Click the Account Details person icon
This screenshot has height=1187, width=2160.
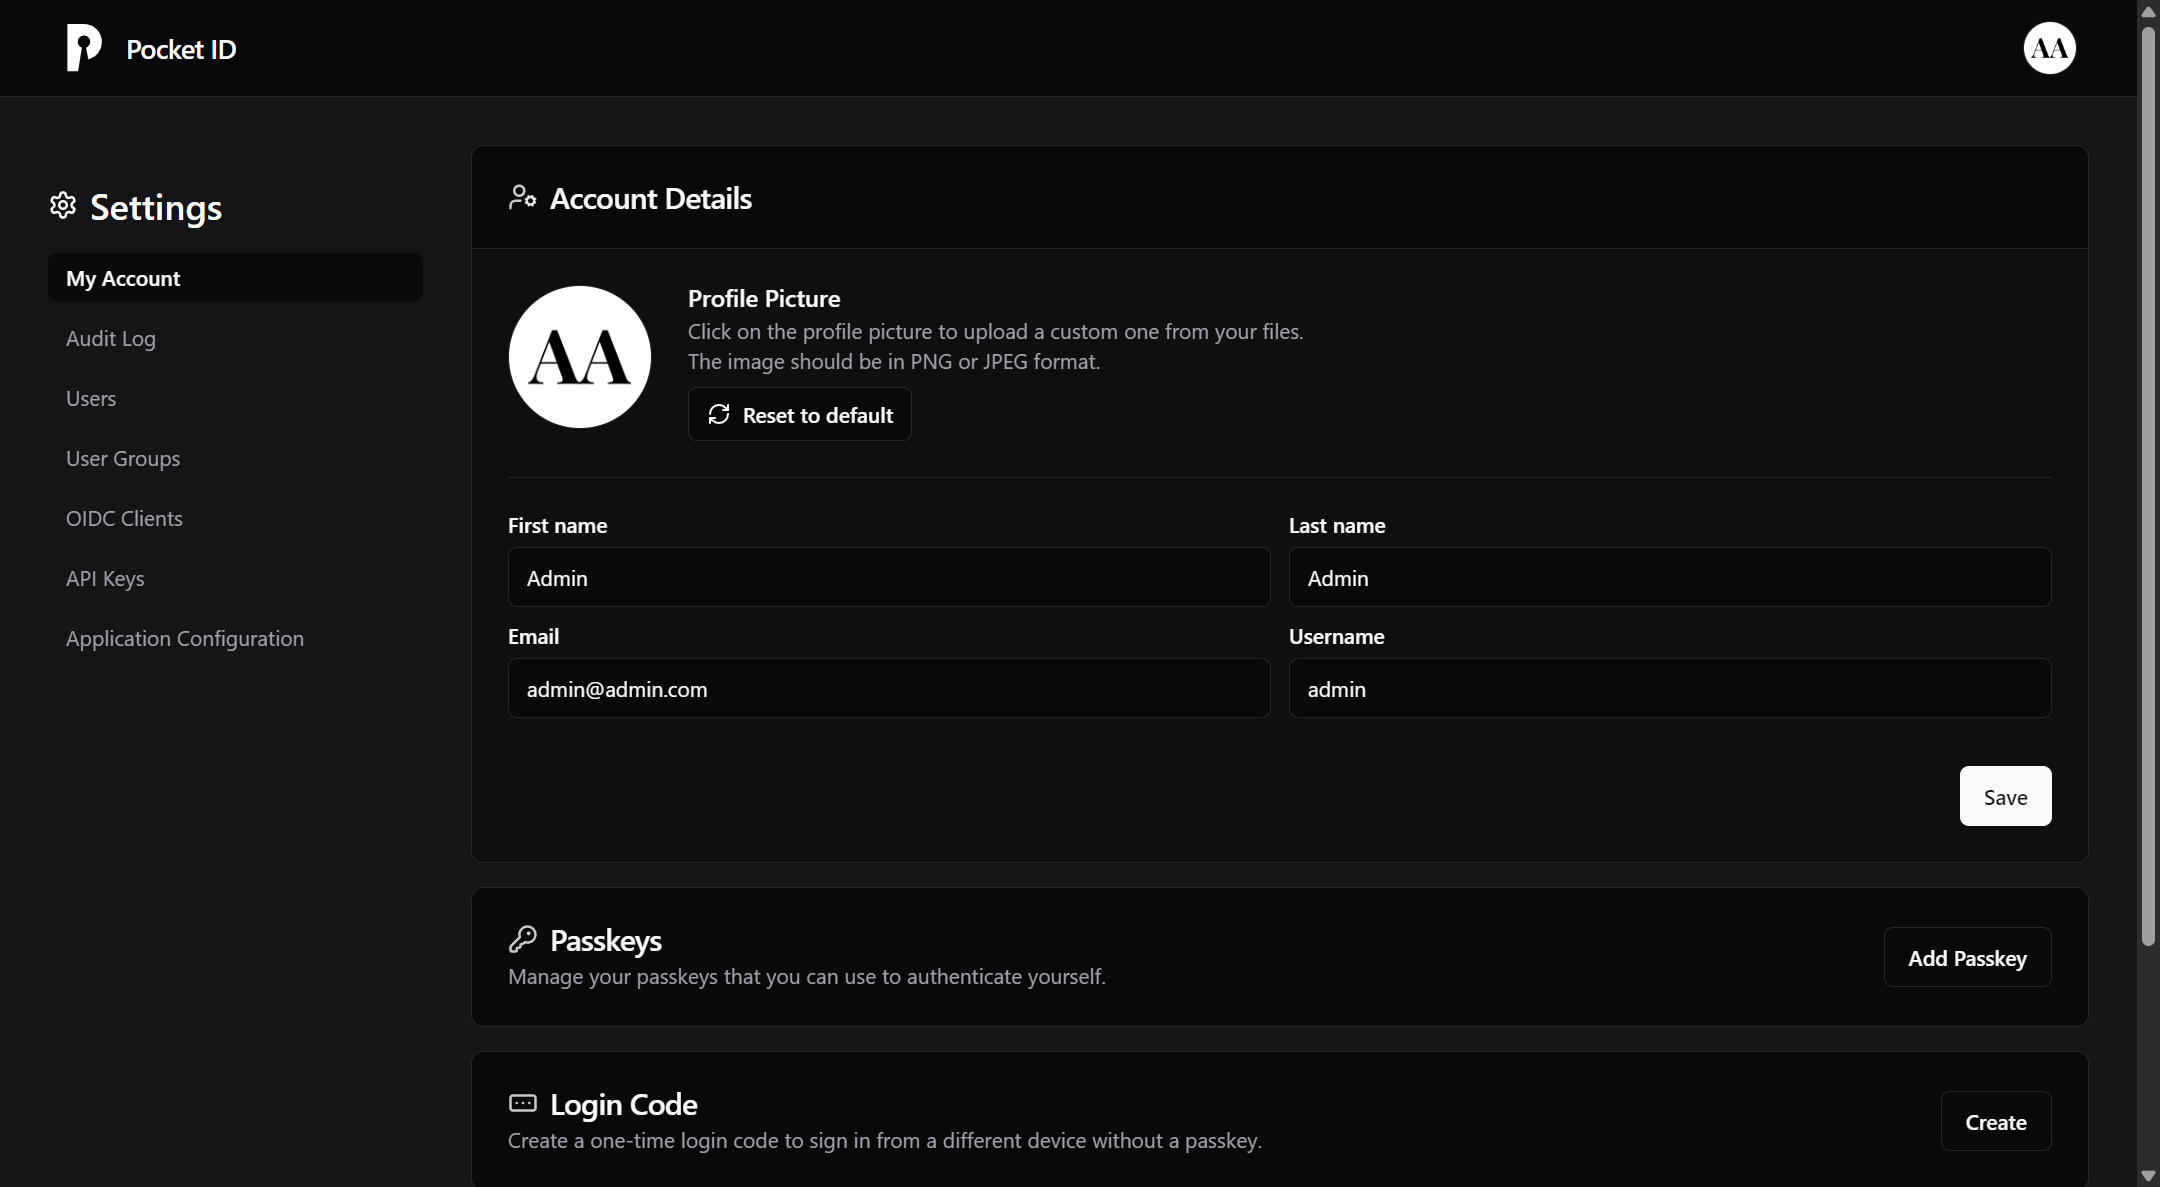[x=522, y=197]
